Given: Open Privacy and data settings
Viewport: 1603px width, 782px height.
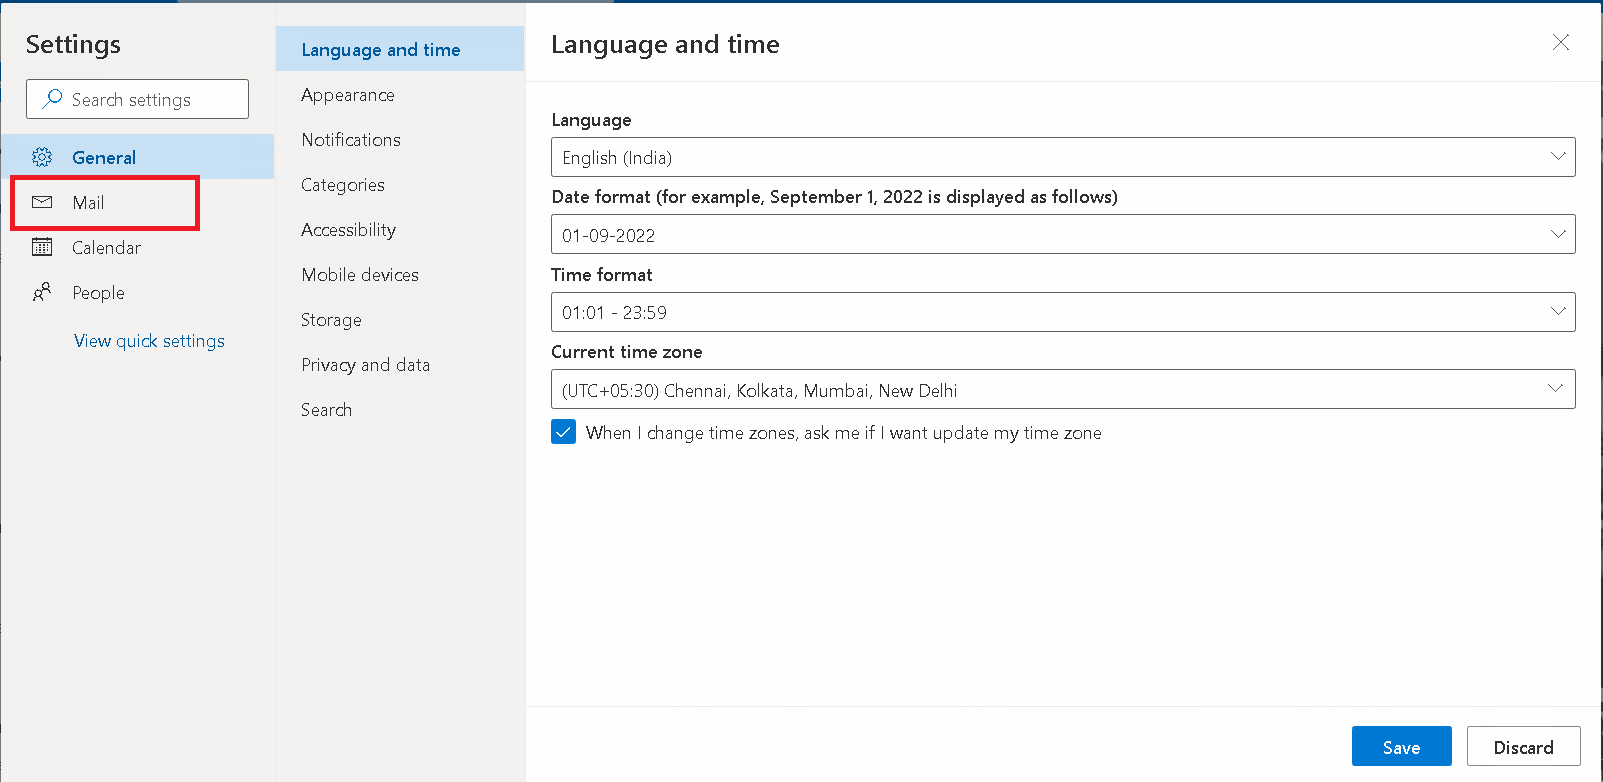Looking at the screenshot, I should tap(400, 364).
